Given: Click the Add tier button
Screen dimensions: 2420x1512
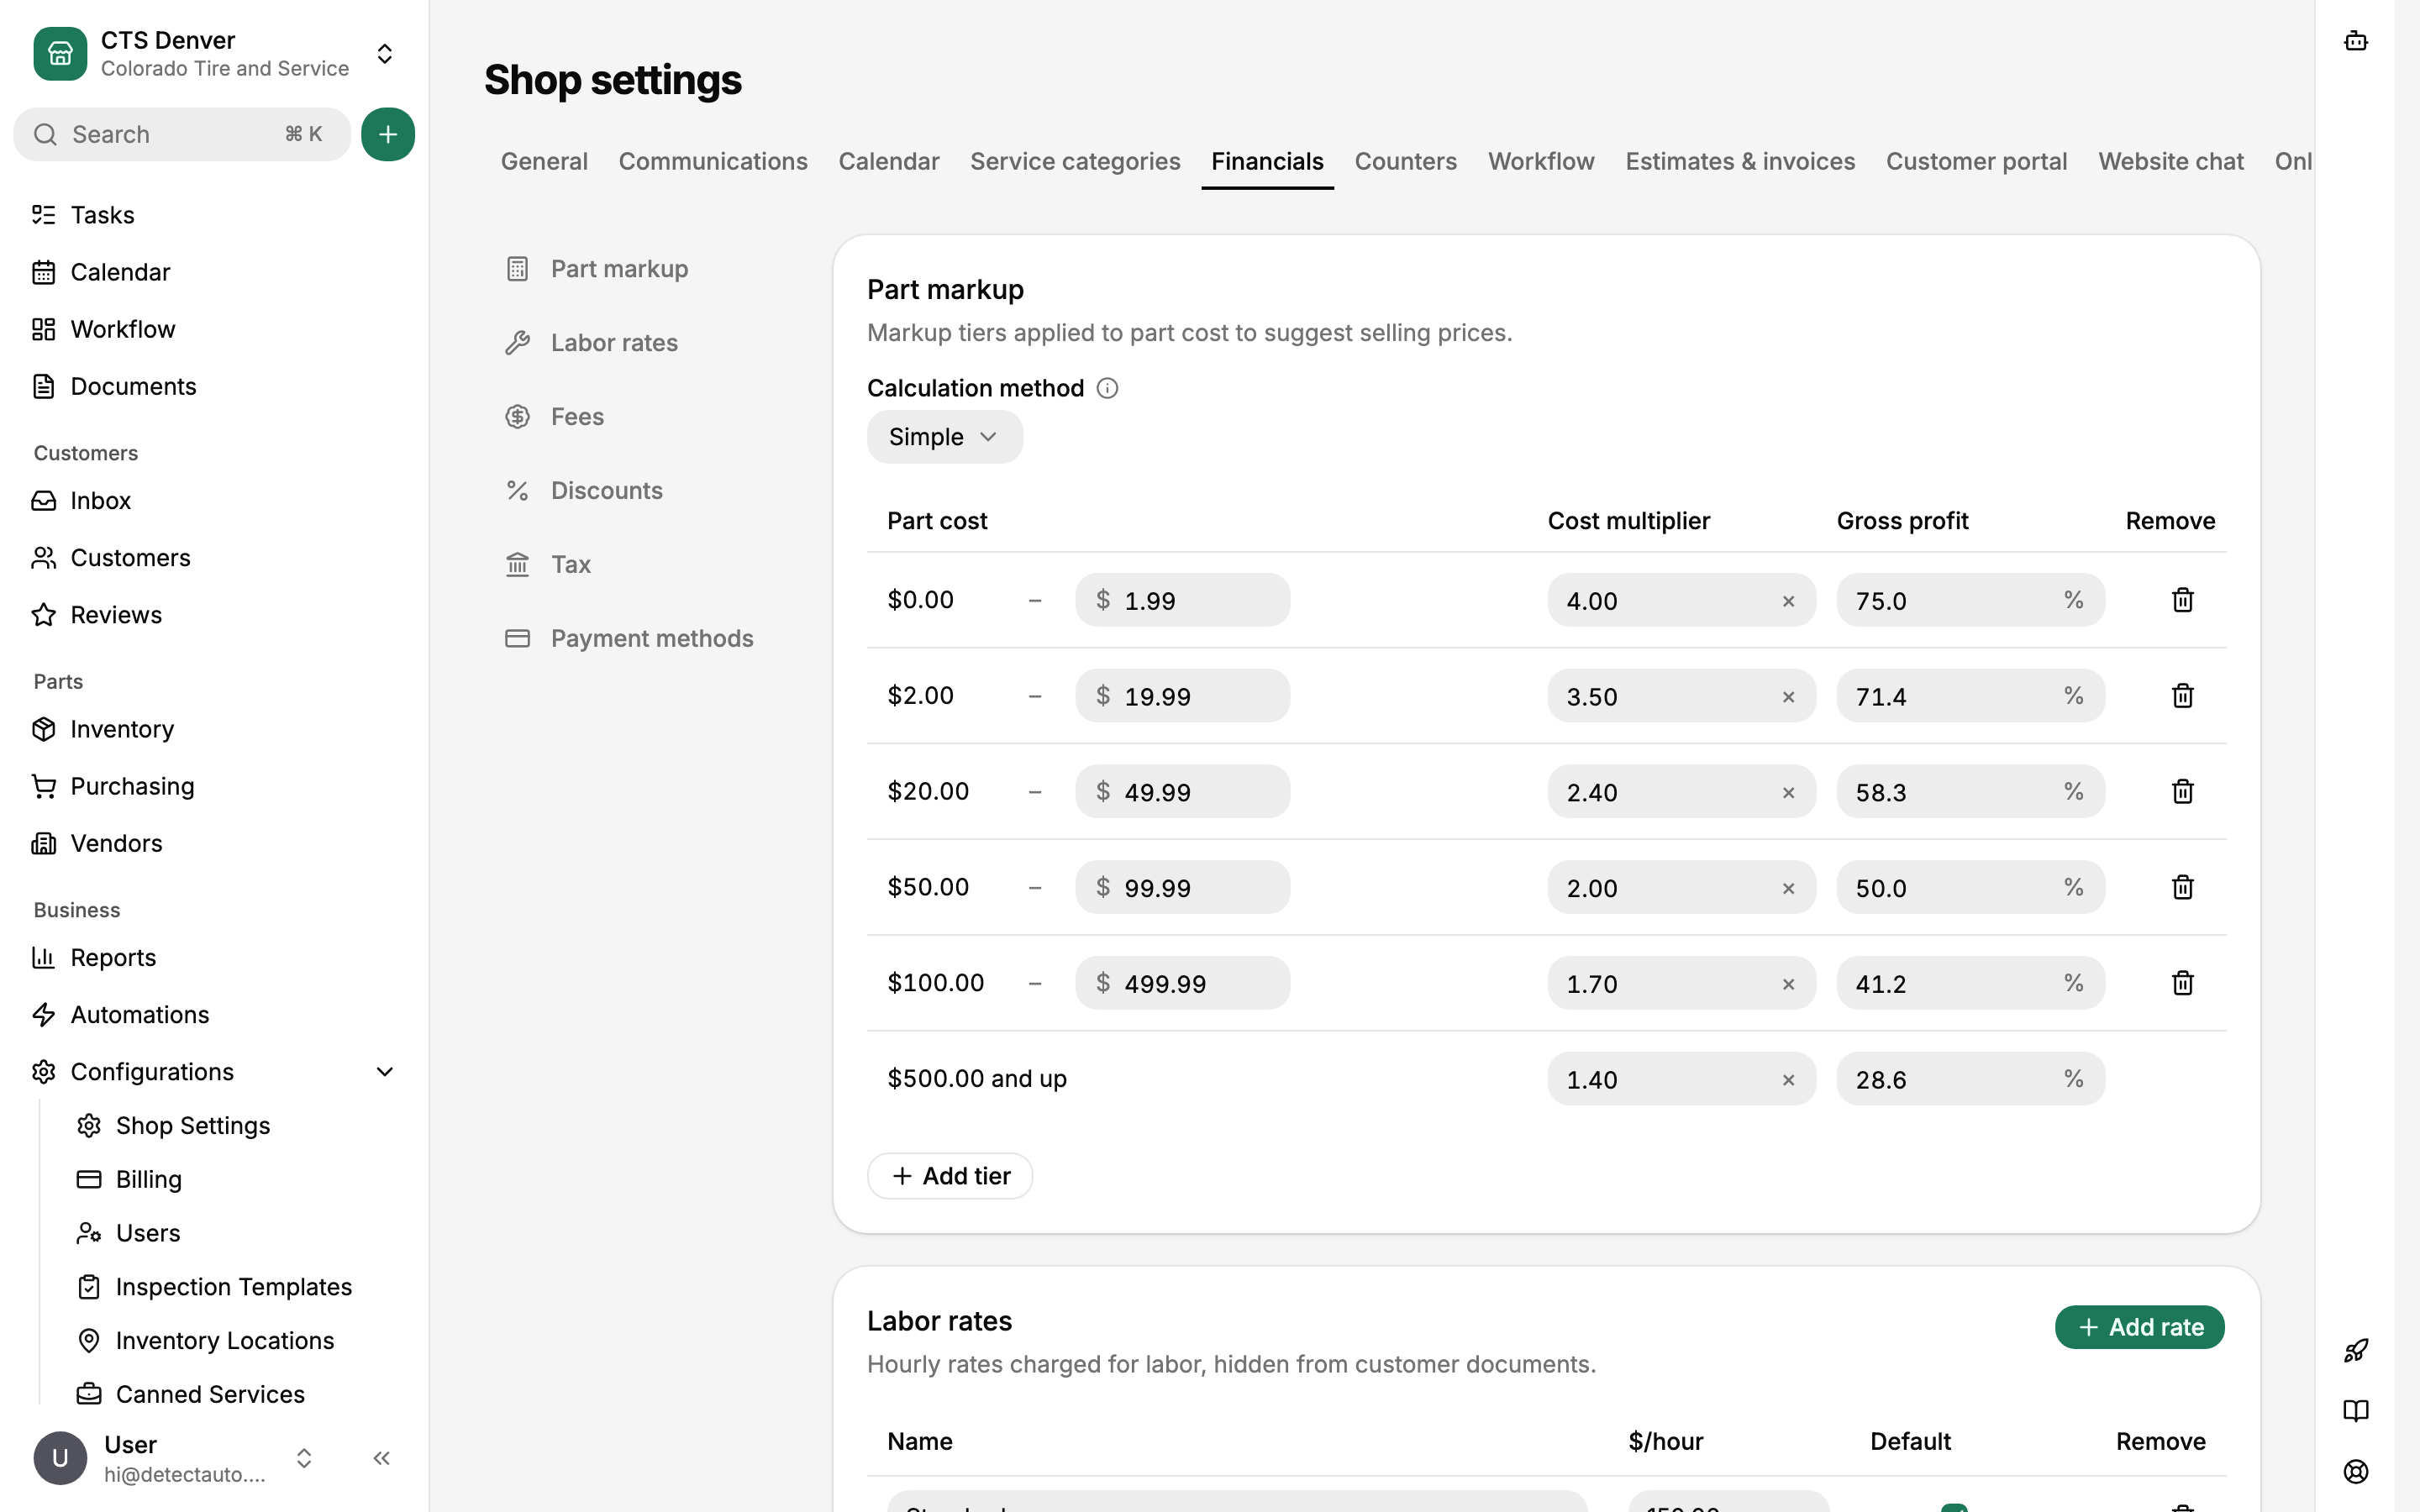Looking at the screenshot, I should pyautogui.click(x=950, y=1176).
